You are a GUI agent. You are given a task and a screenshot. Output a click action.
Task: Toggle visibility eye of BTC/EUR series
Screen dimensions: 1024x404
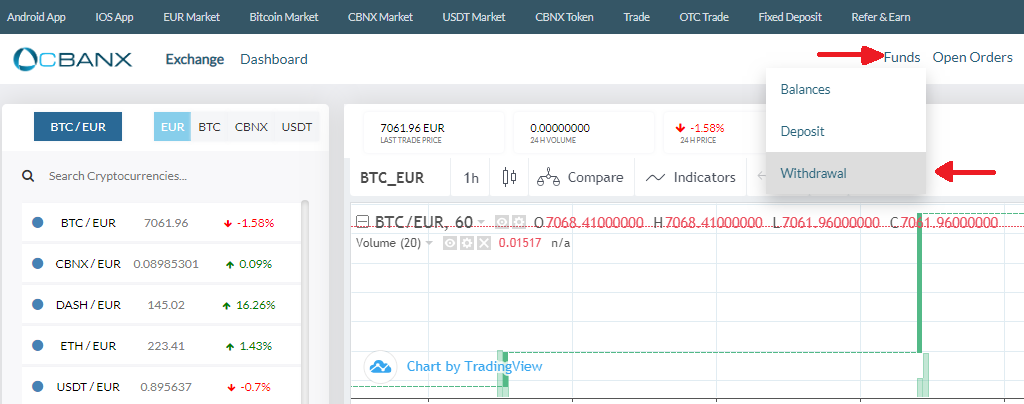(502, 223)
